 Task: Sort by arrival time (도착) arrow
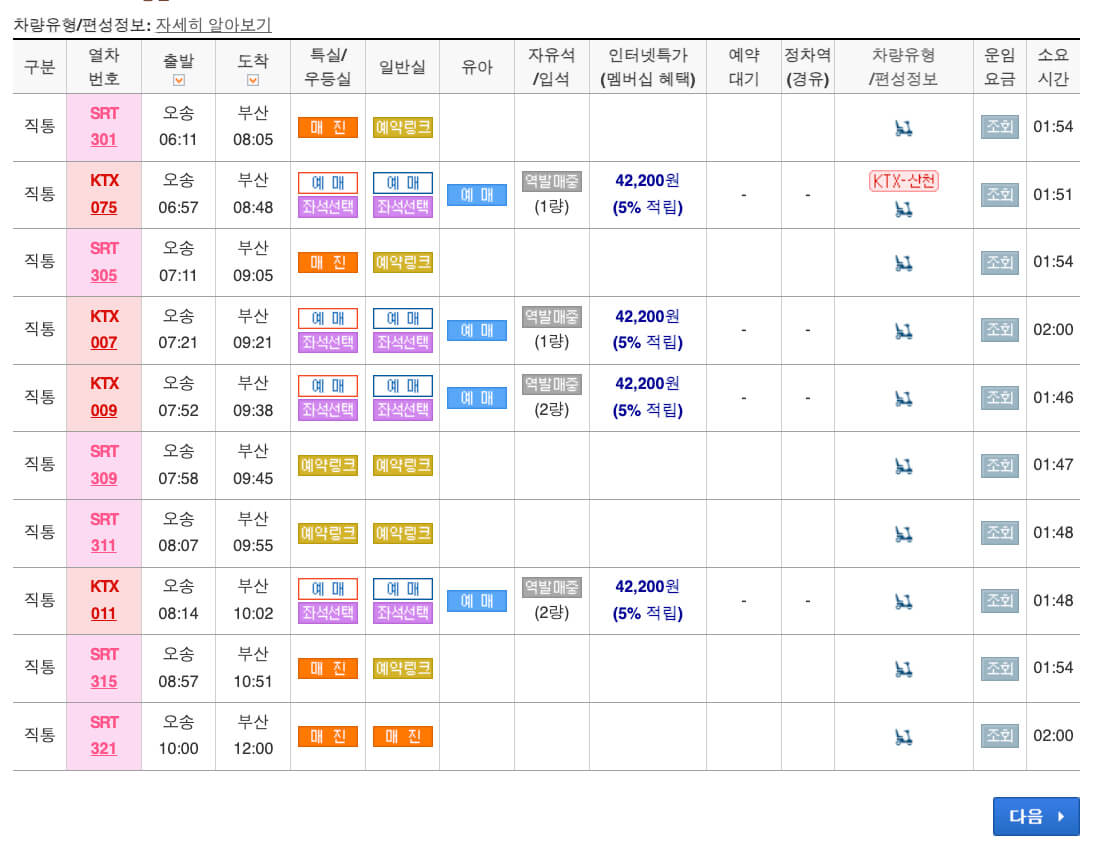click(253, 80)
